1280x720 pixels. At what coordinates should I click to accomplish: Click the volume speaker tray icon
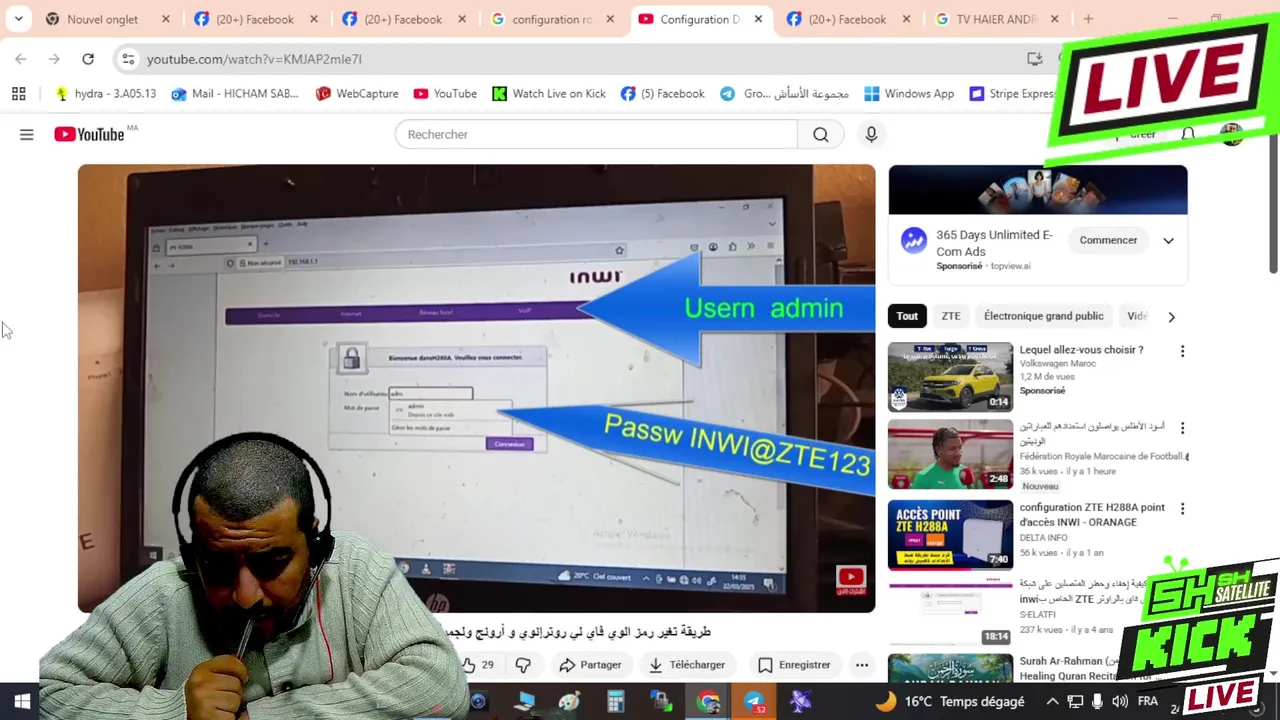tap(1119, 701)
